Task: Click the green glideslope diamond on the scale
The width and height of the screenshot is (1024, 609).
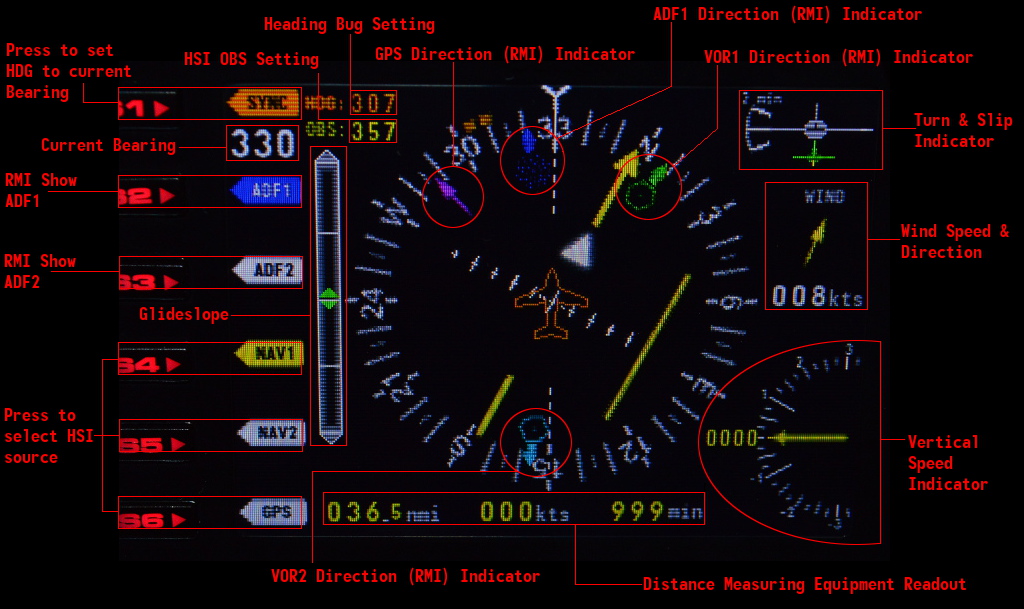Action: [x=331, y=299]
